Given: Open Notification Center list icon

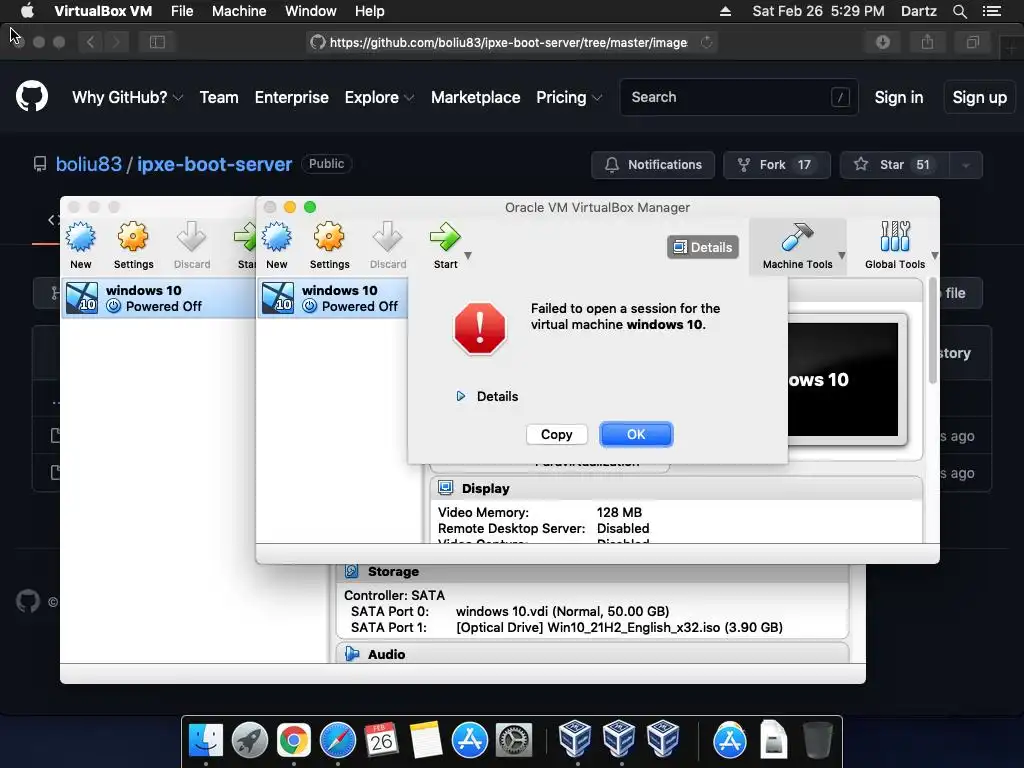Looking at the screenshot, I should pyautogui.click(x=992, y=11).
